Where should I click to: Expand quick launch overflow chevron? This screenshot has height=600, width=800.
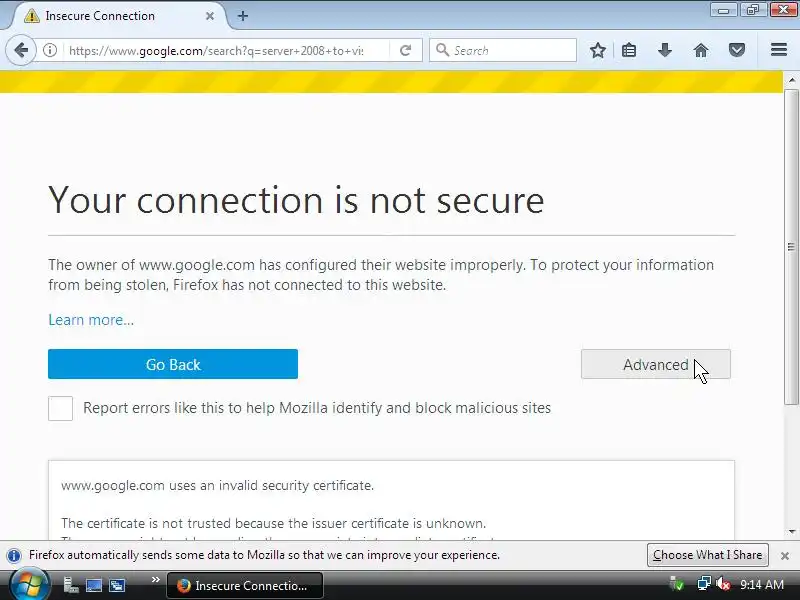coord(156,580)
